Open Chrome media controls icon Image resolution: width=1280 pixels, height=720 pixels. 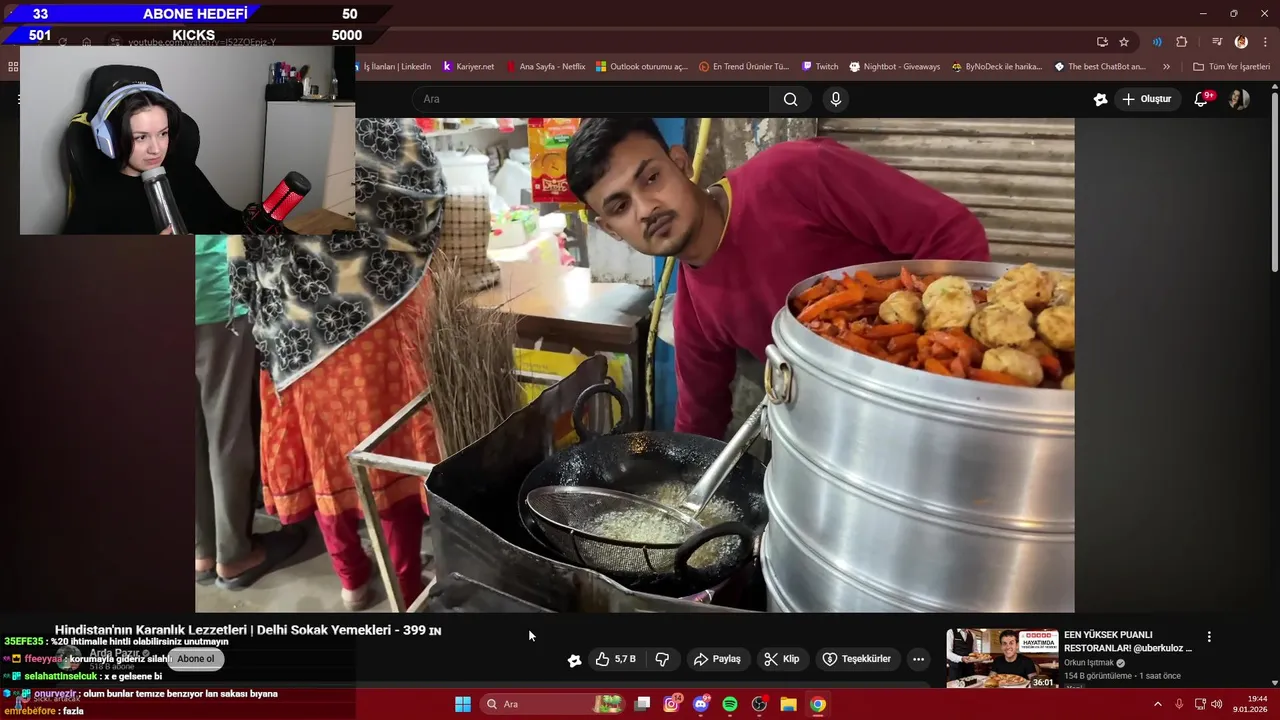coord(1217,42)
